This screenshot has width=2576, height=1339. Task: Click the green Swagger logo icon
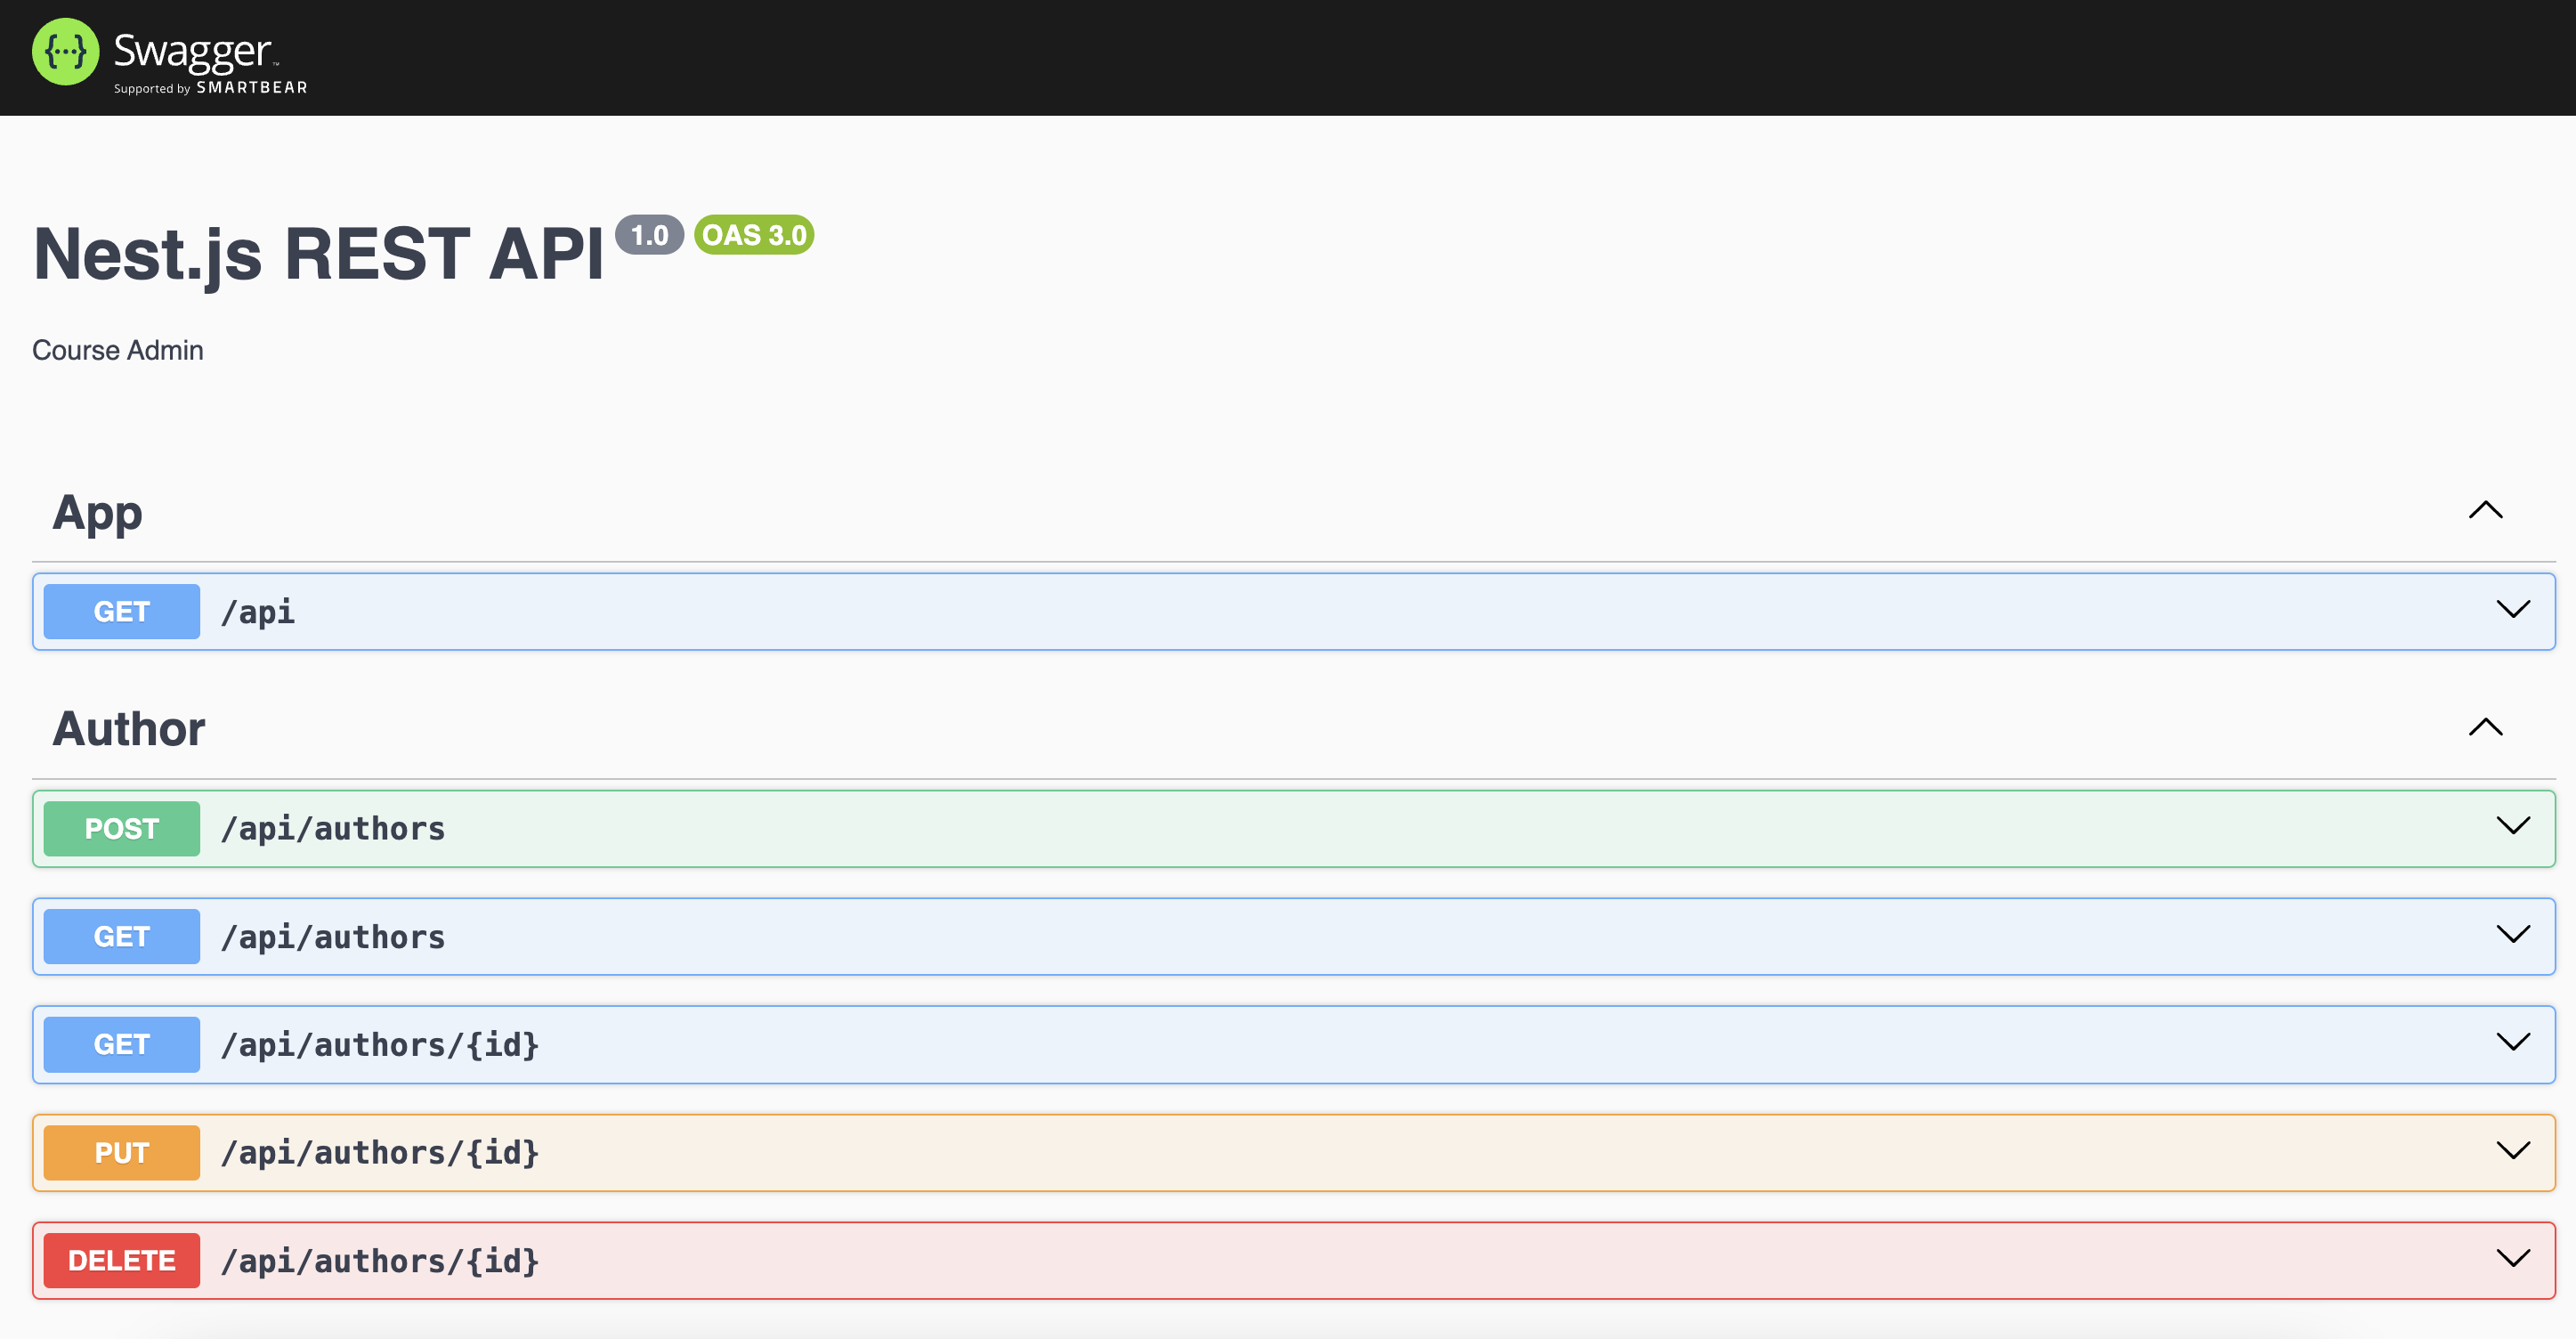(65, 52)
